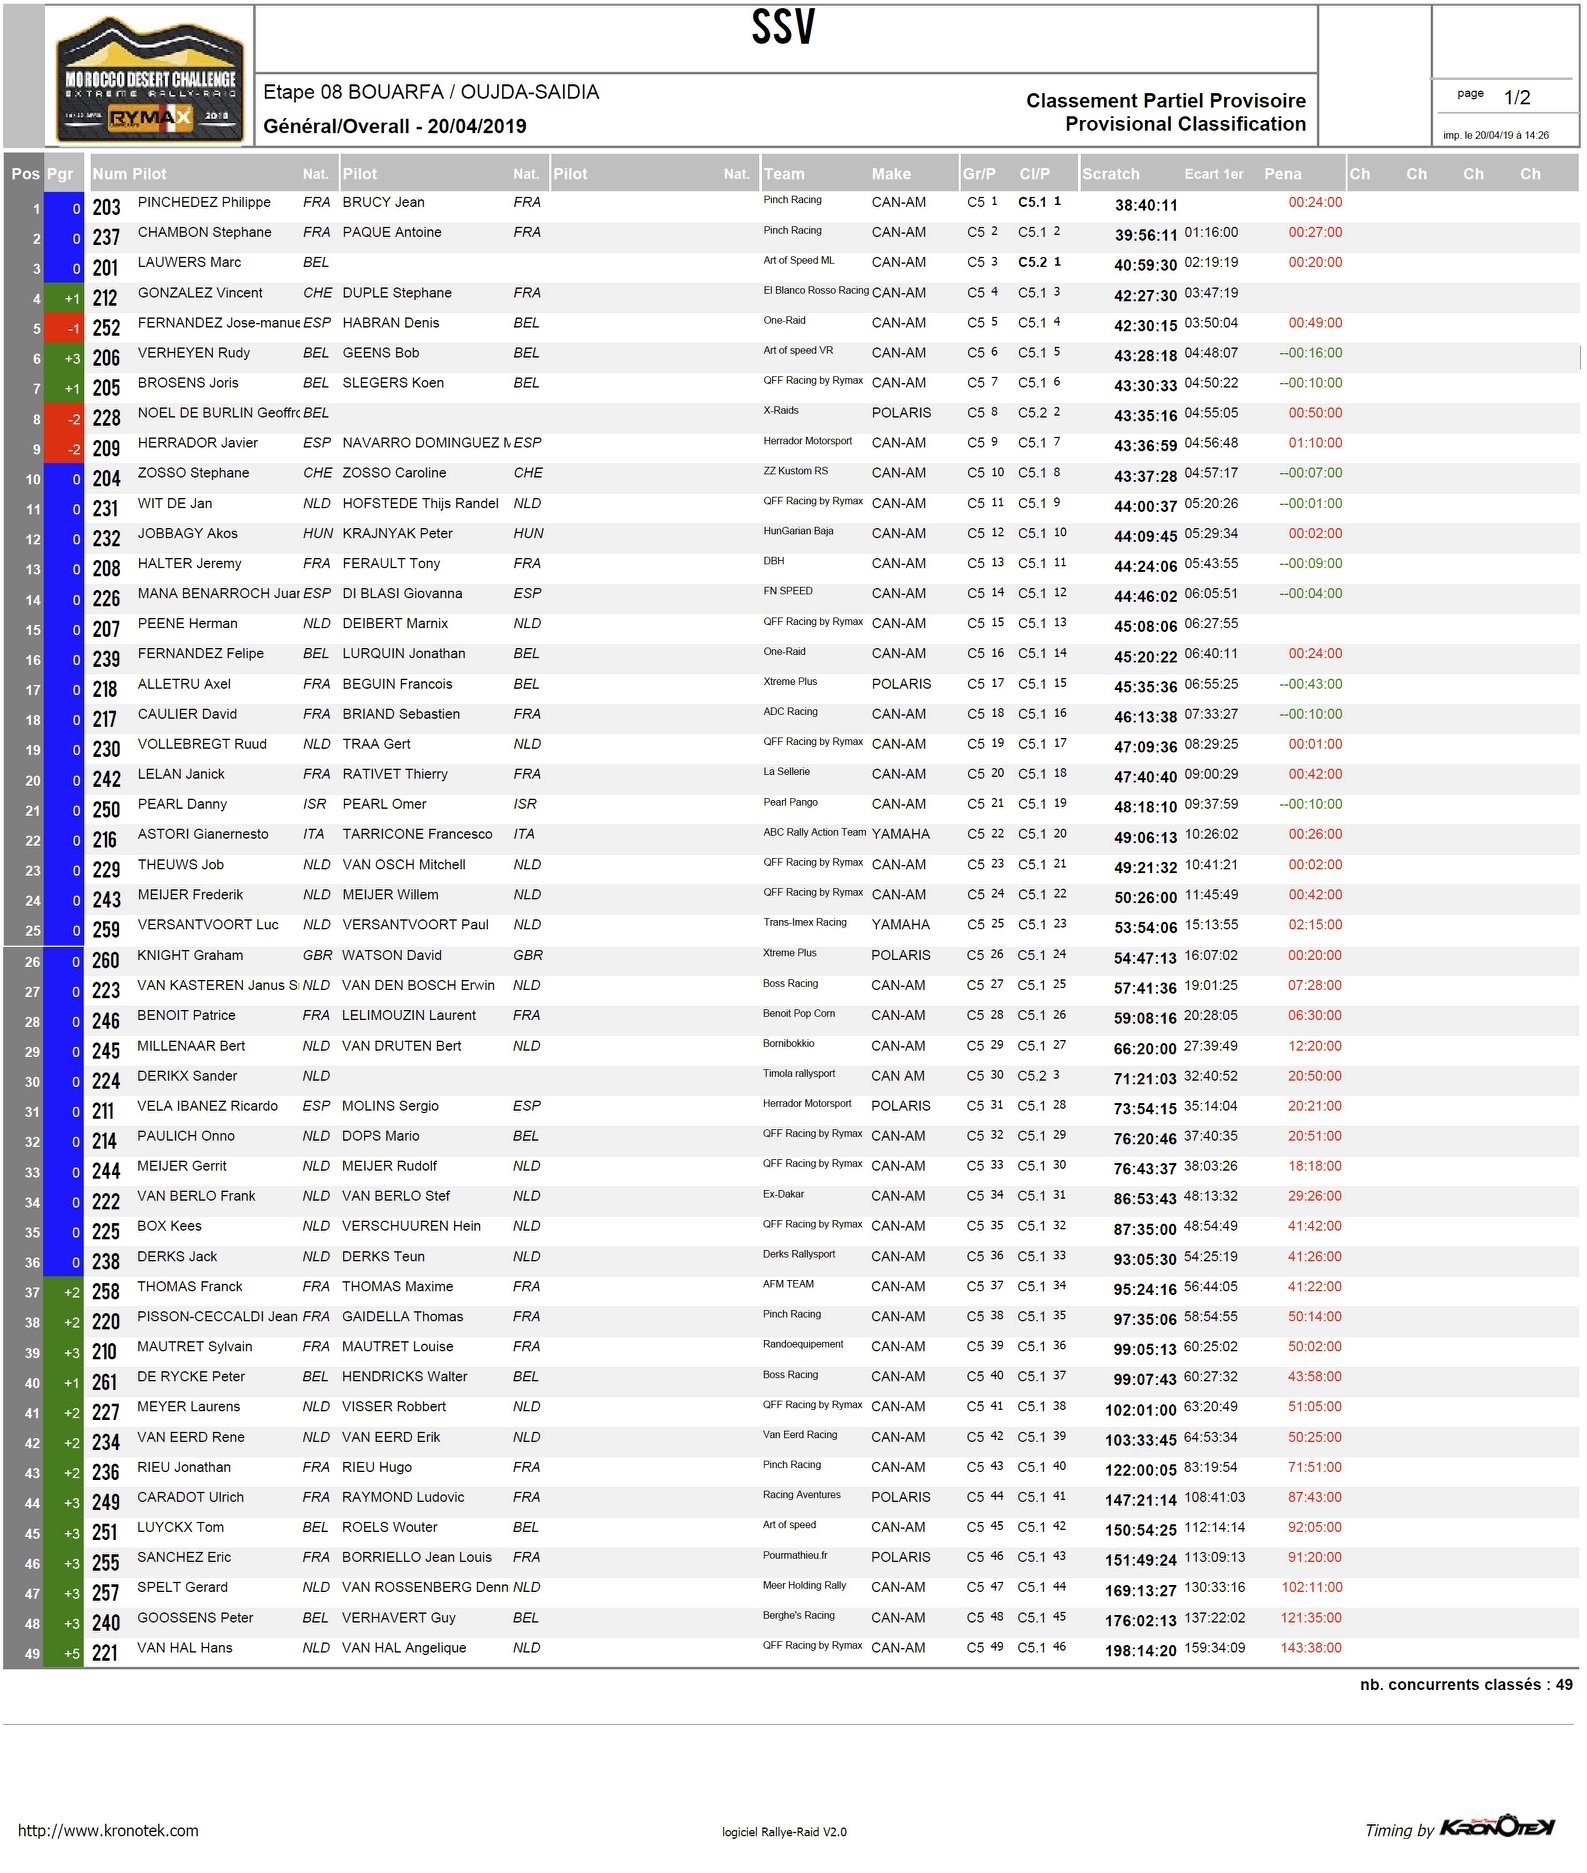Viewport: 1587px width, 1873px height.
Task: Click team Benoit Pop Corn
Action: click(798, 1013)
